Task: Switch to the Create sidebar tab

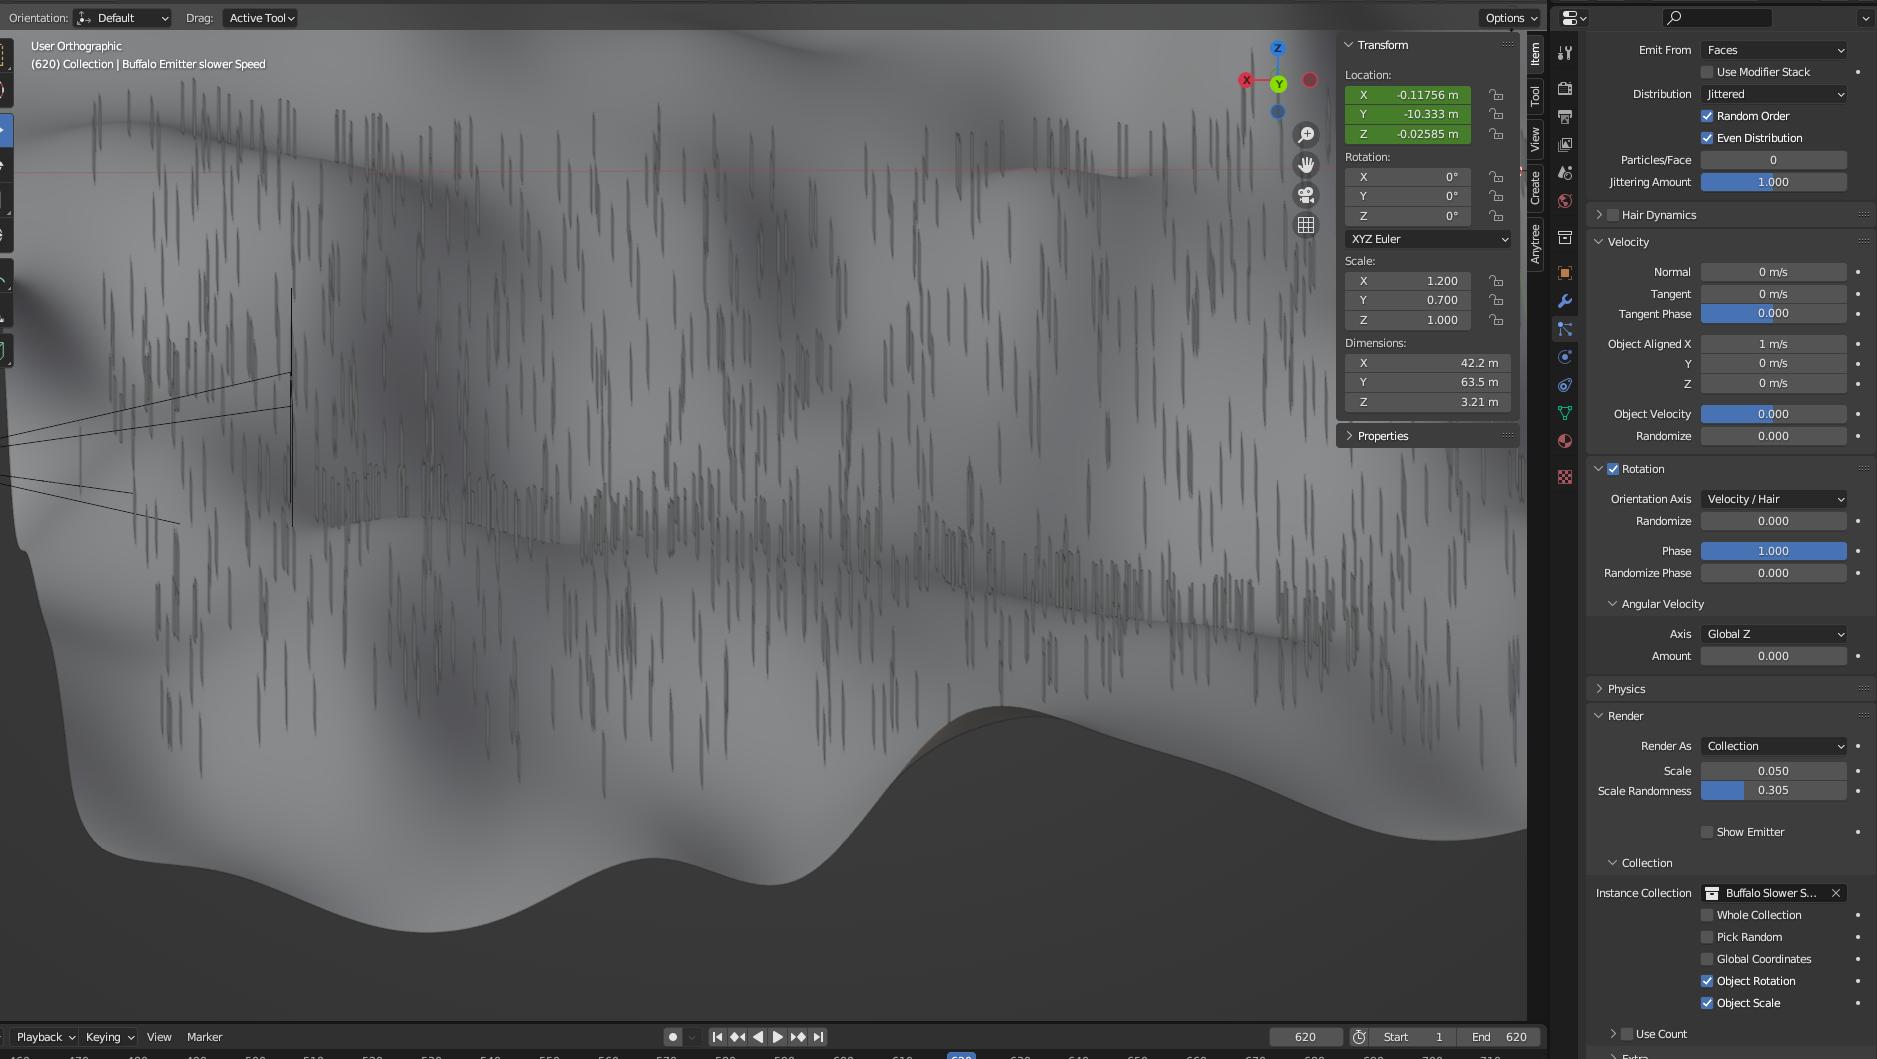Action: [x=1535, y=189]
